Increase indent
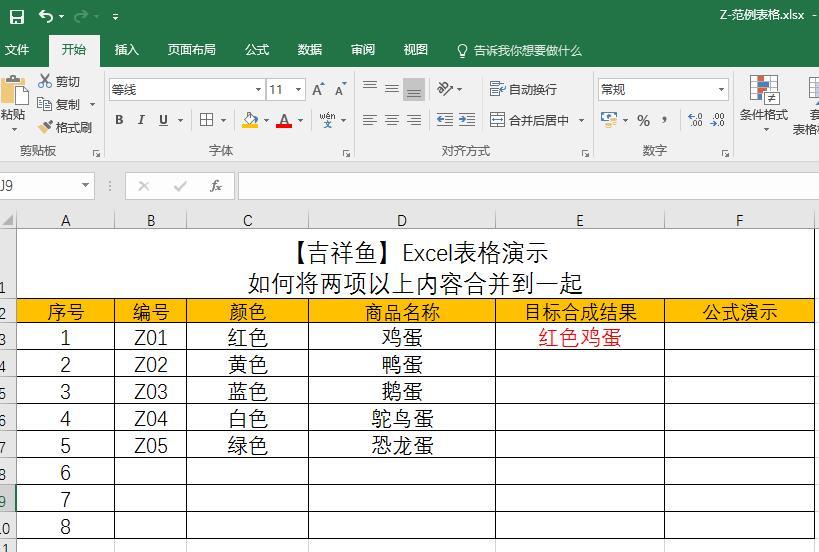 pyautogui.click(x=467, y=120)
